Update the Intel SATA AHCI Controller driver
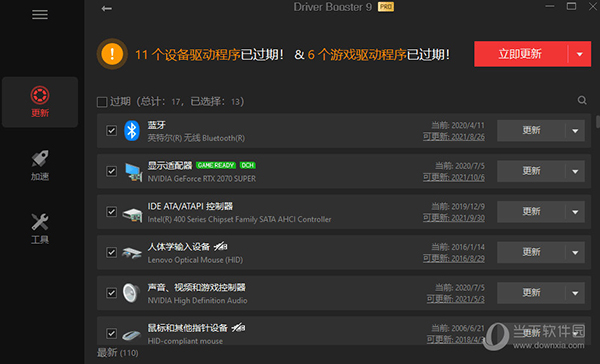600x364 pixels. tap(531, 212)
